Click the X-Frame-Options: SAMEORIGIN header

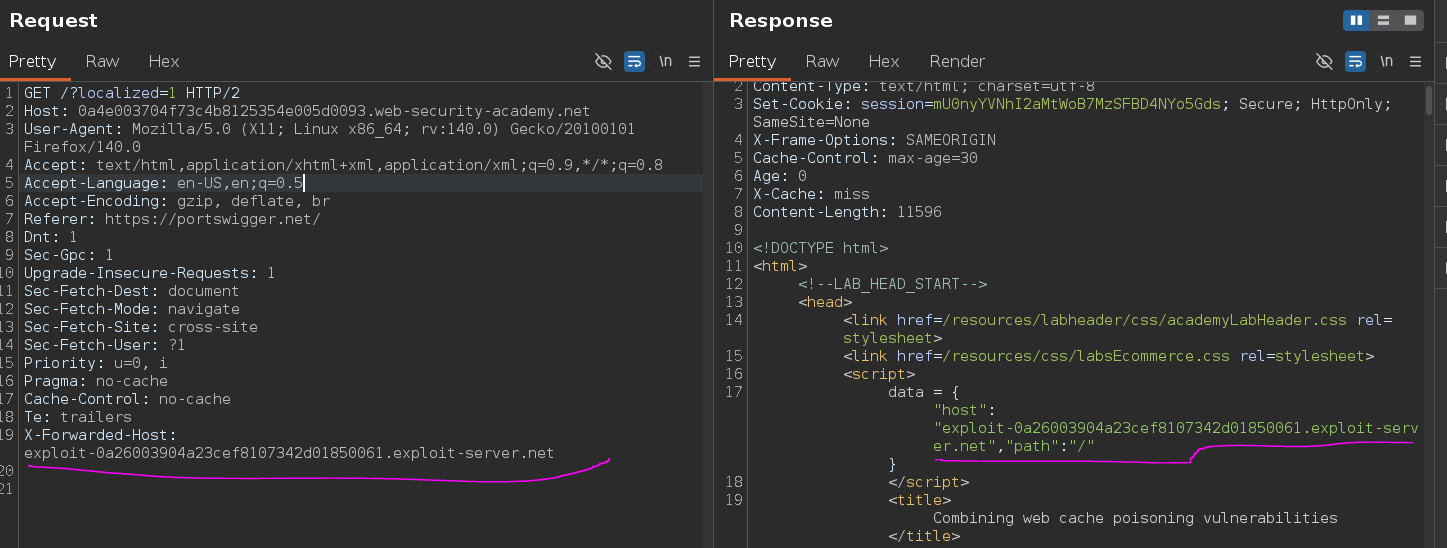(x=874, y=140)
